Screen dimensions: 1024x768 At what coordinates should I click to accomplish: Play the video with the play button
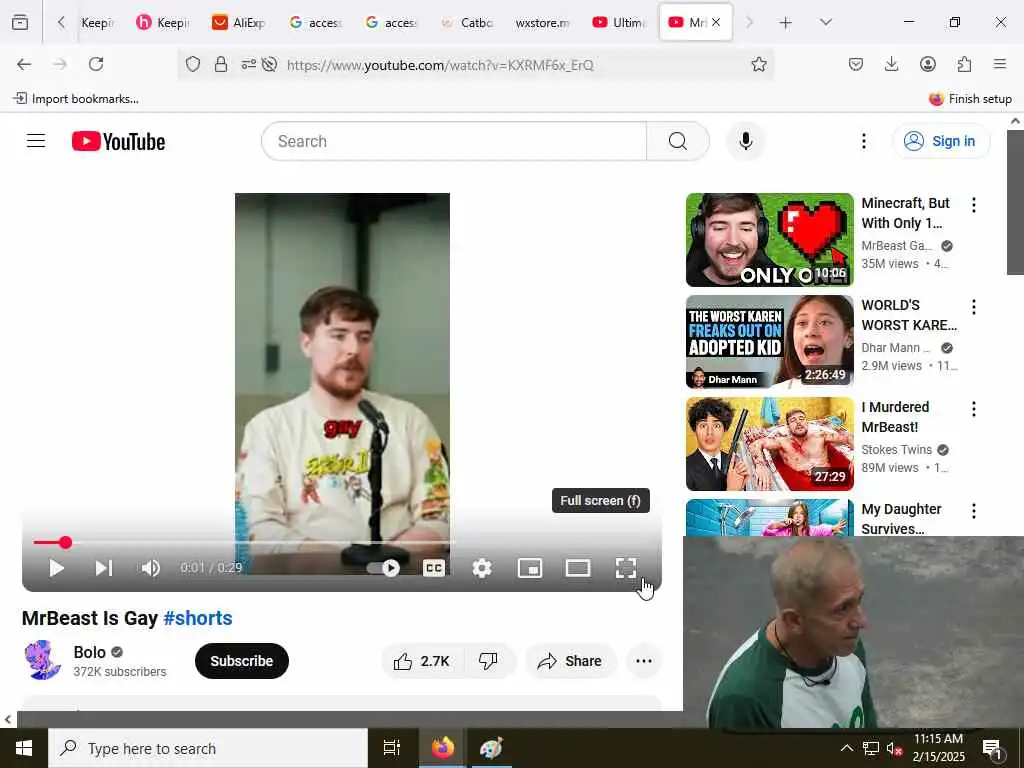57,568
